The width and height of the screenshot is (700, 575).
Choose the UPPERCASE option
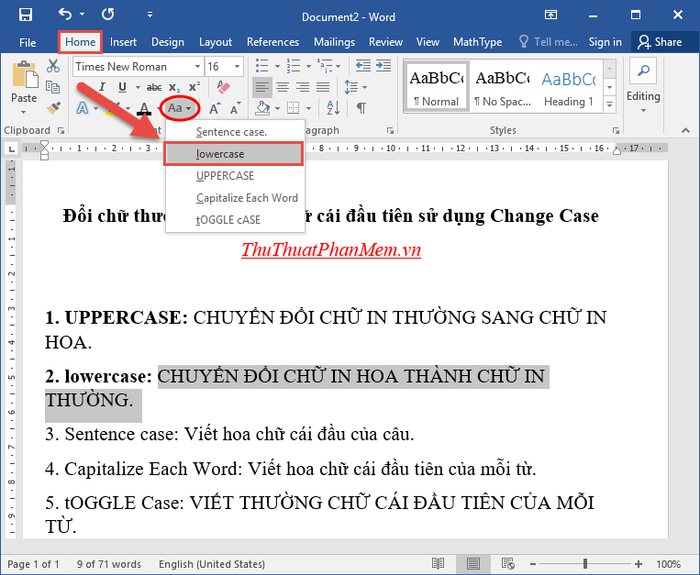click(235, 176)
